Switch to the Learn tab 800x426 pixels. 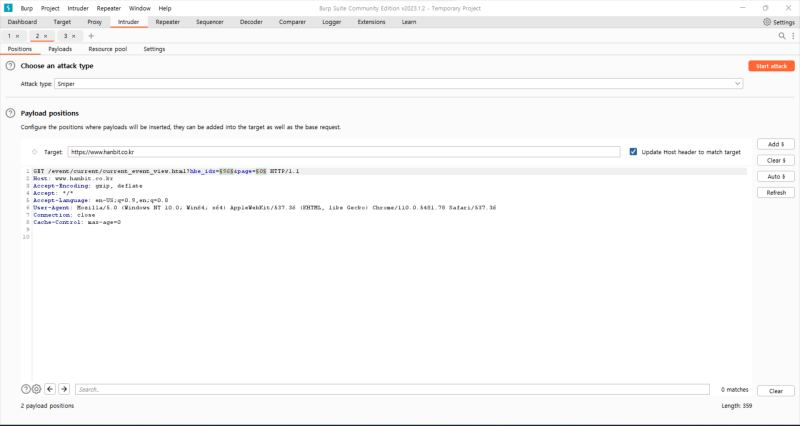click(409, 22)
